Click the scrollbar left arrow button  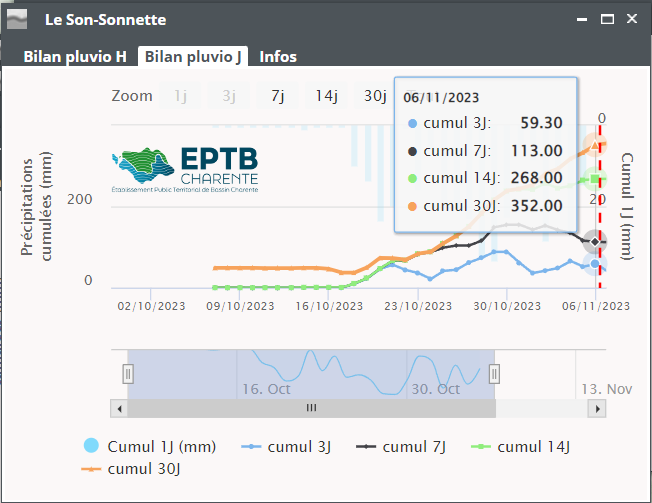pyautogui.click(x=119, y=408)
